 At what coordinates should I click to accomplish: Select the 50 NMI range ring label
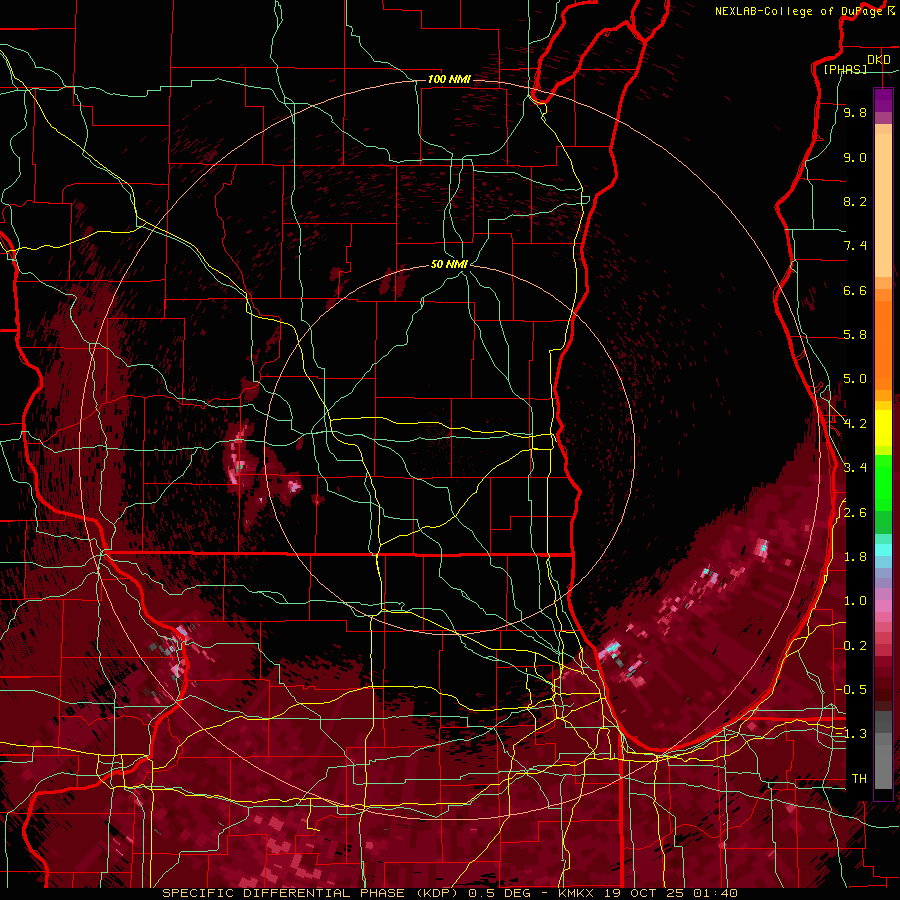(449, 264)
